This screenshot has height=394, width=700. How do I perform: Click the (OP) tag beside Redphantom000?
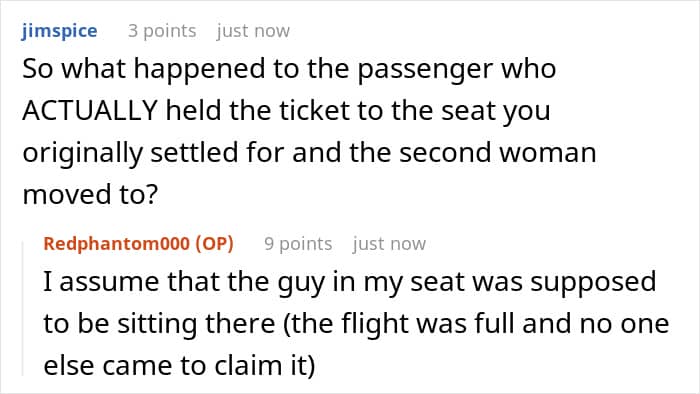(214, 244)
